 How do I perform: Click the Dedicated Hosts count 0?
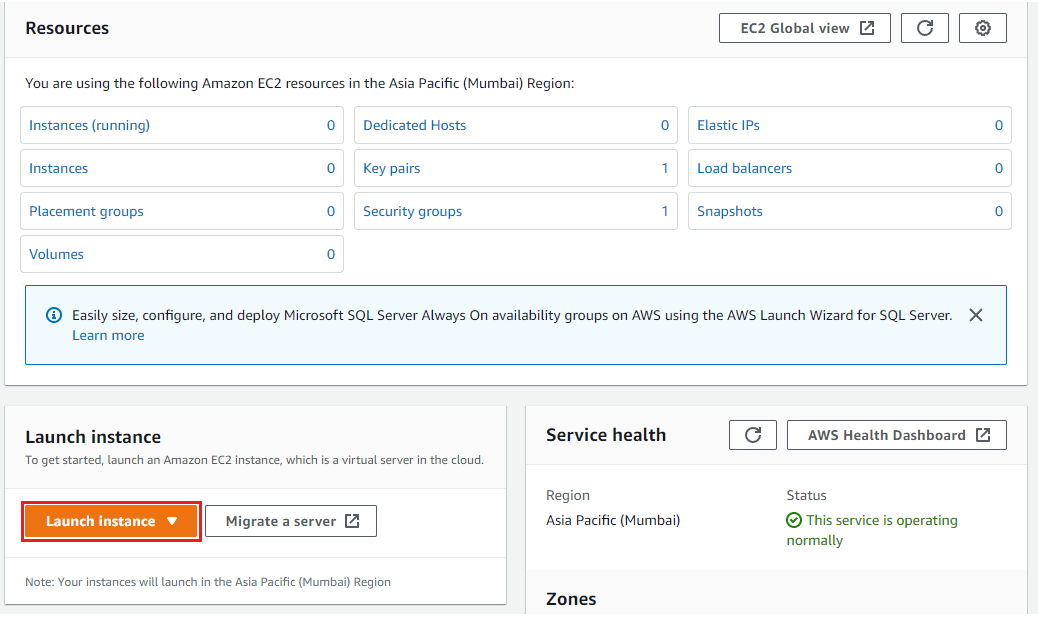point(665,125)
